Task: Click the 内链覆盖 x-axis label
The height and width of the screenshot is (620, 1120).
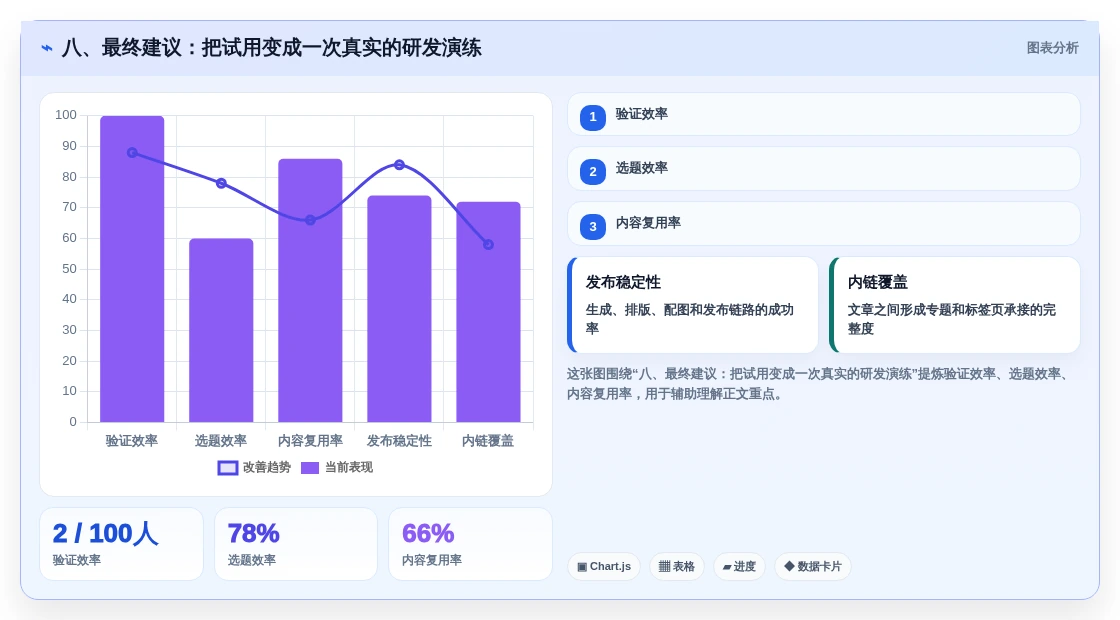Action: click(x=488, y=441)
